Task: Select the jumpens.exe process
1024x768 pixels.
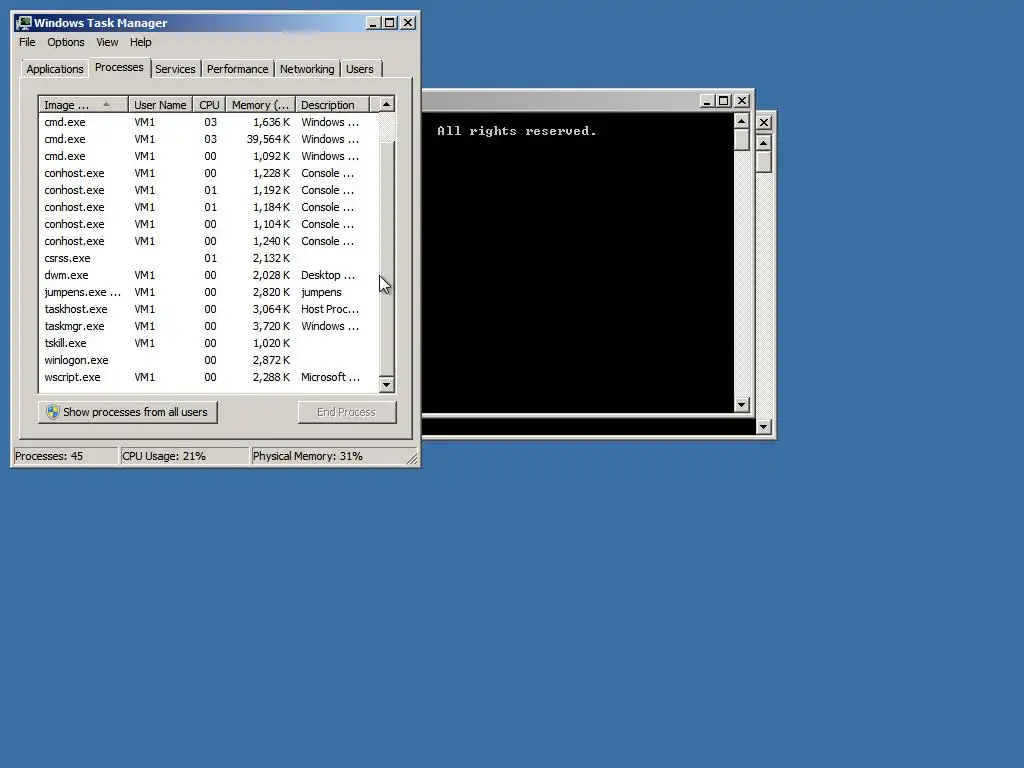Action: [x=208, y=292]
